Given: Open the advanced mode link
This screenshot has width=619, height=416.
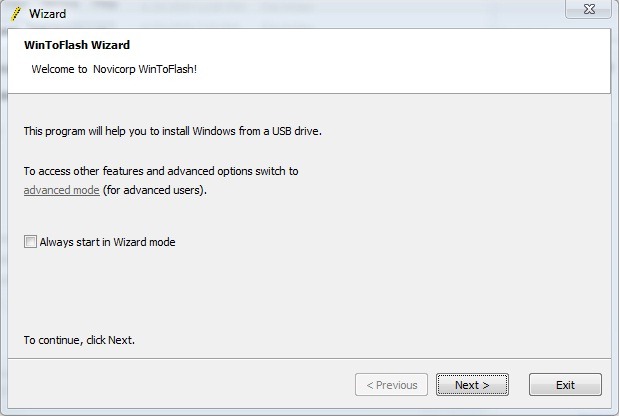Looking at the screenshot, I should pos(61,190).
